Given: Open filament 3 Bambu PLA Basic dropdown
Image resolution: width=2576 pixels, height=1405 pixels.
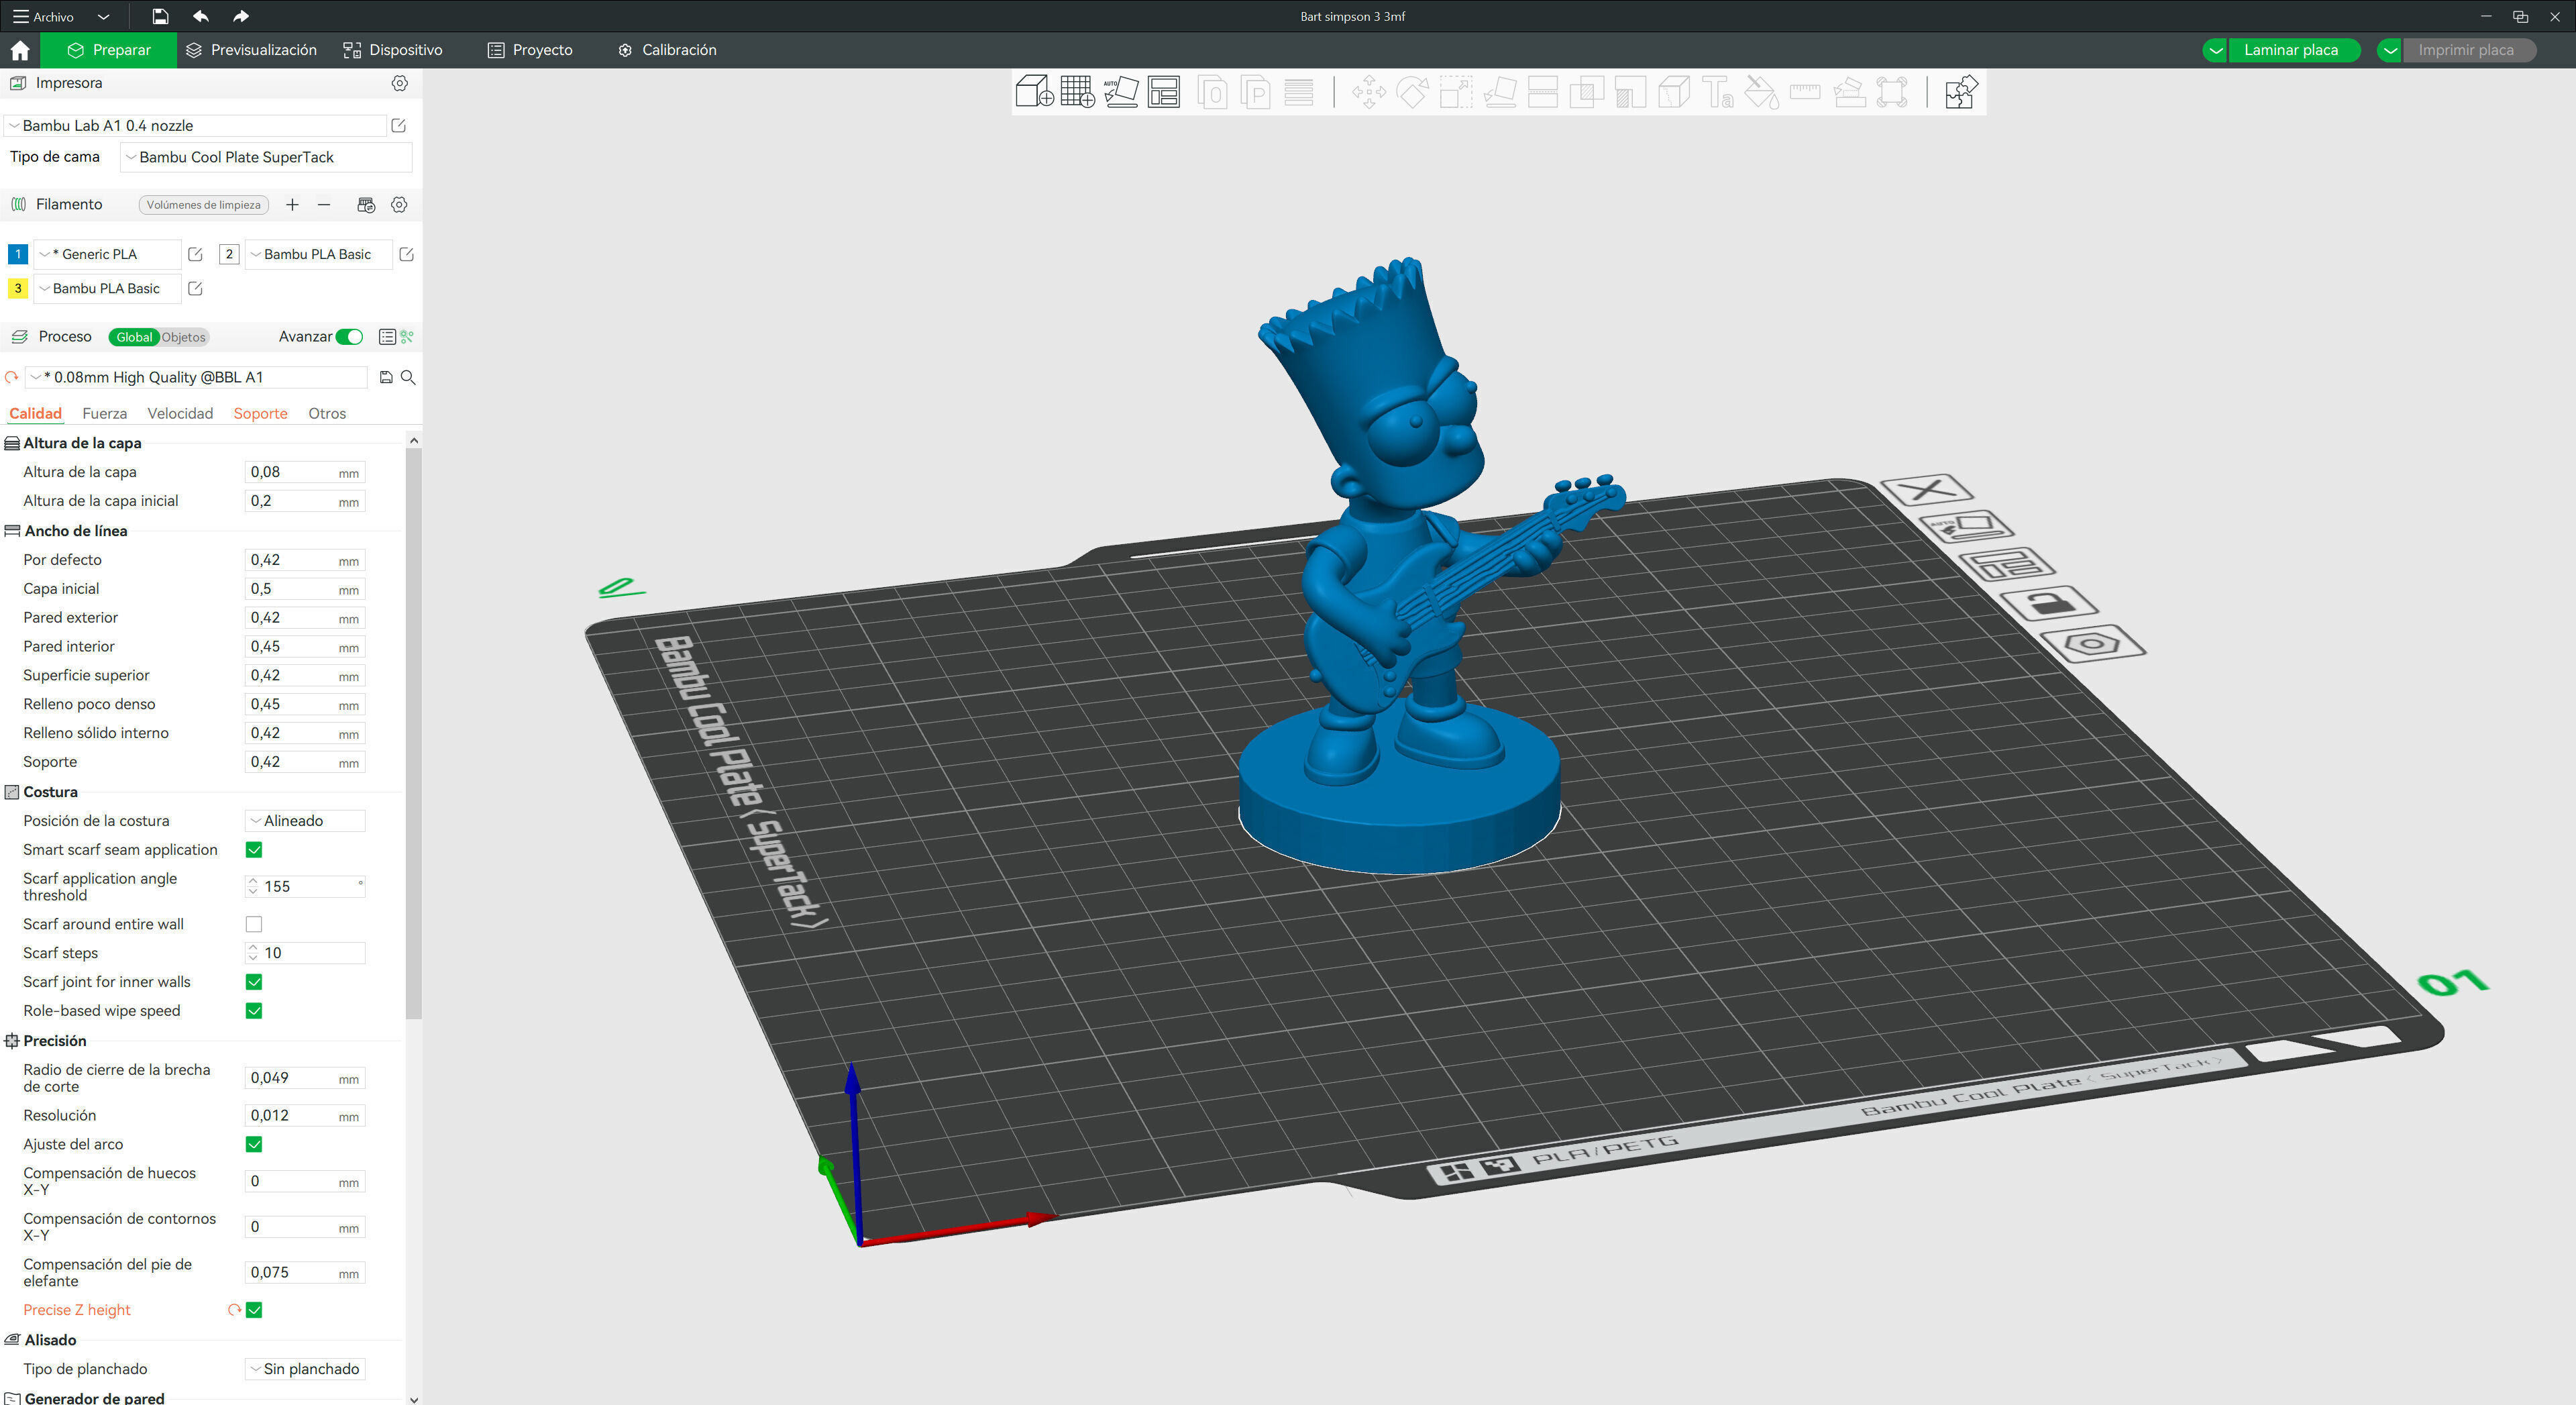Looking at the screenshot, I should coord(108,288).
